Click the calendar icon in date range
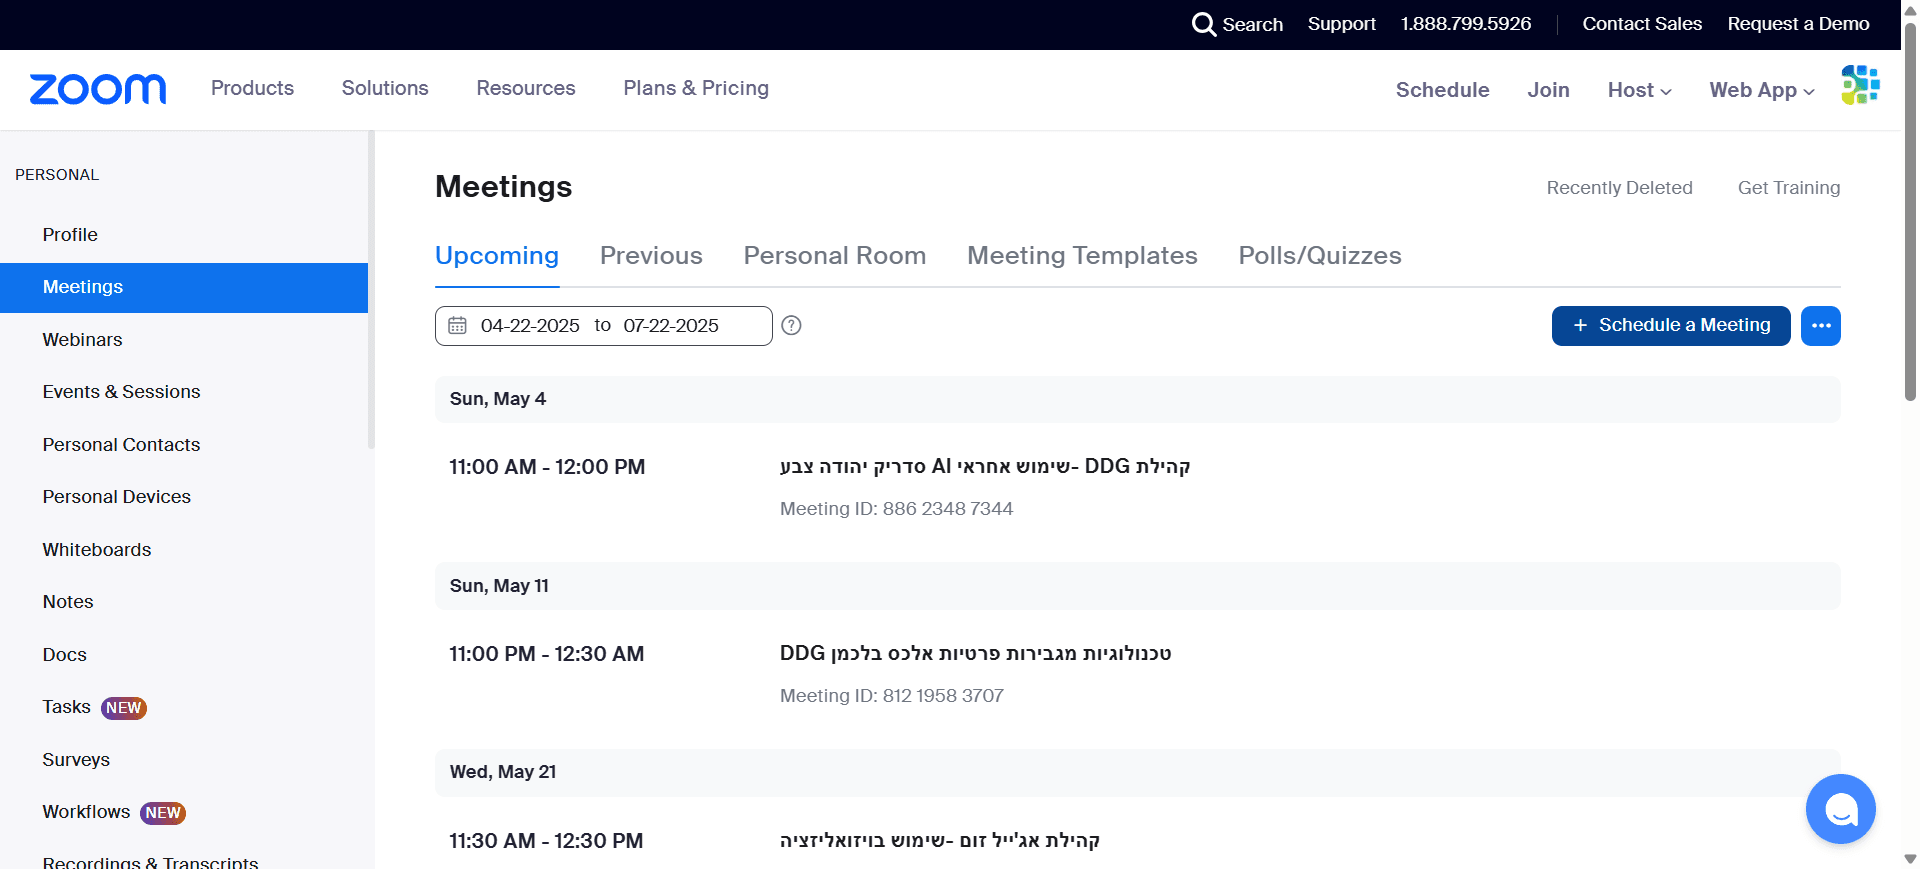The height and width of the screenshot is (869, 1920). click(x=457, y=325)
